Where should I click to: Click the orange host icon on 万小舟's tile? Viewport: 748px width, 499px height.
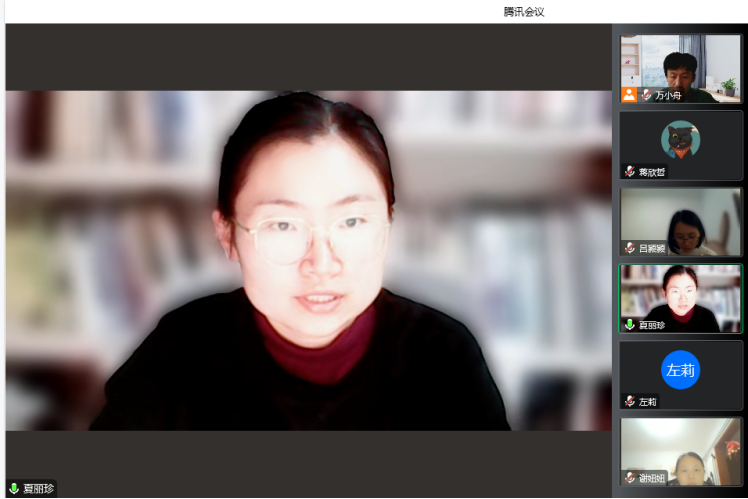(x=629, y=95)
